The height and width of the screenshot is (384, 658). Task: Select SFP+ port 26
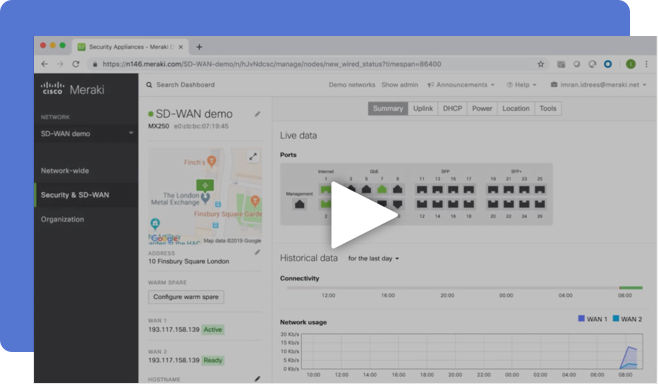(x=540, y=204)
